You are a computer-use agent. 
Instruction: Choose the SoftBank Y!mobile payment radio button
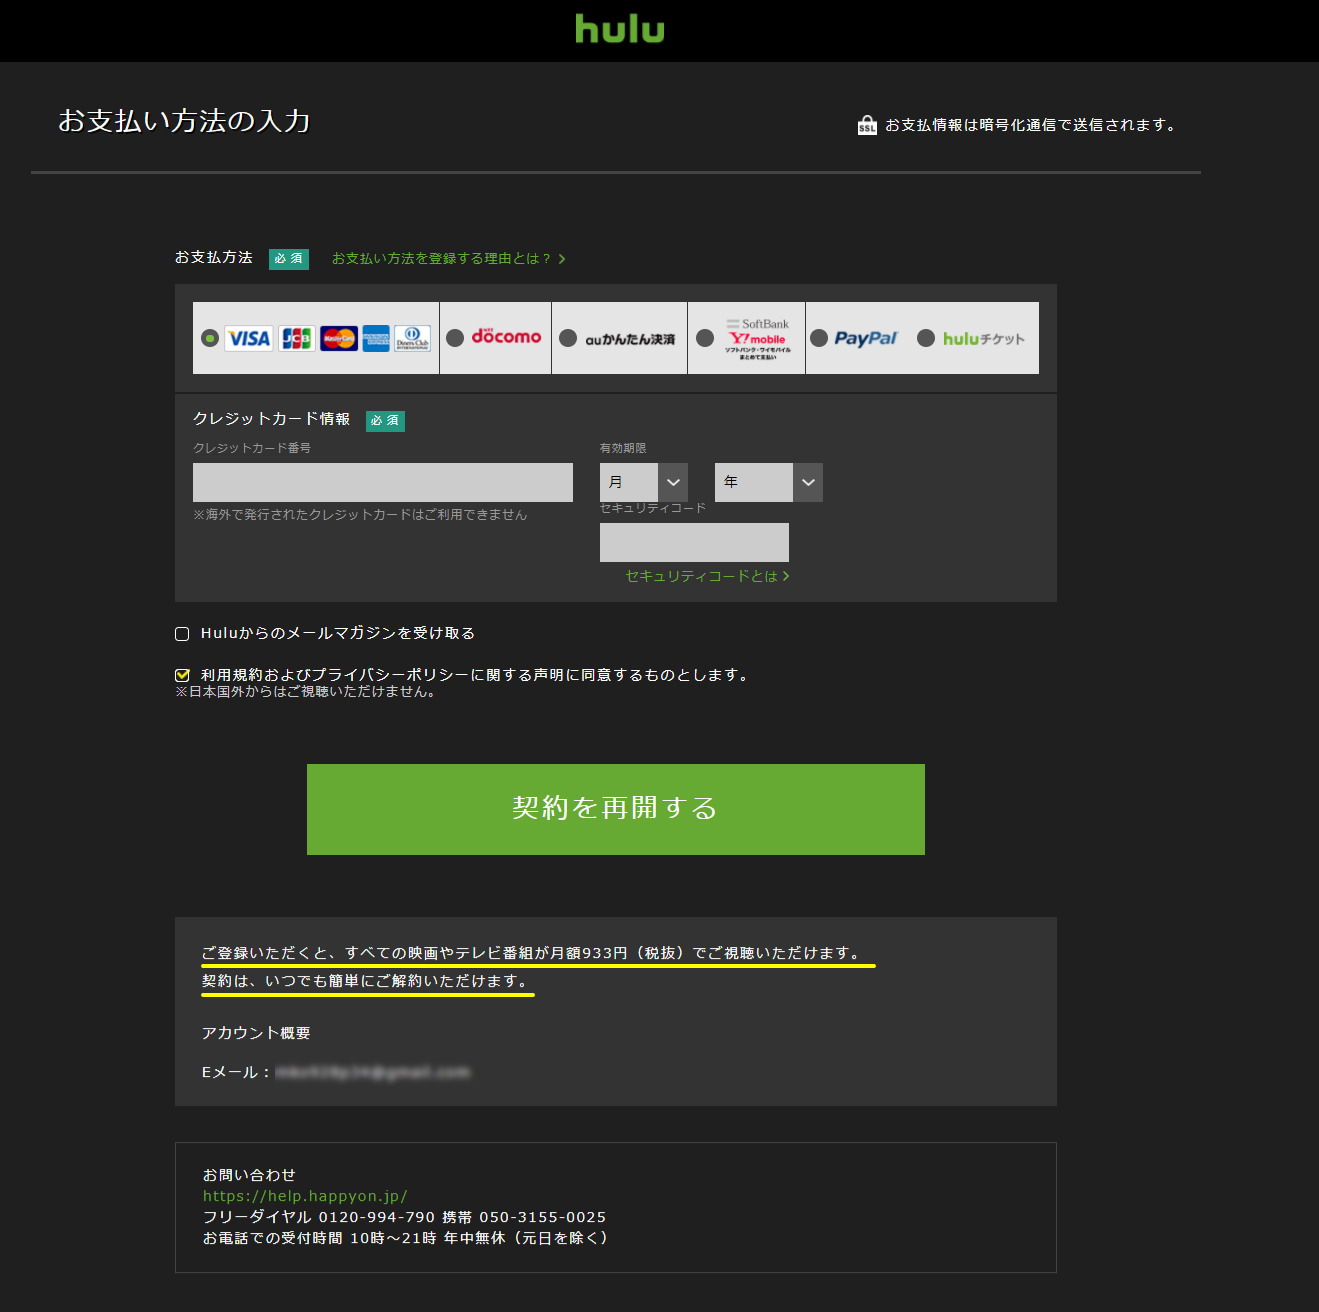tap(705, 338)
